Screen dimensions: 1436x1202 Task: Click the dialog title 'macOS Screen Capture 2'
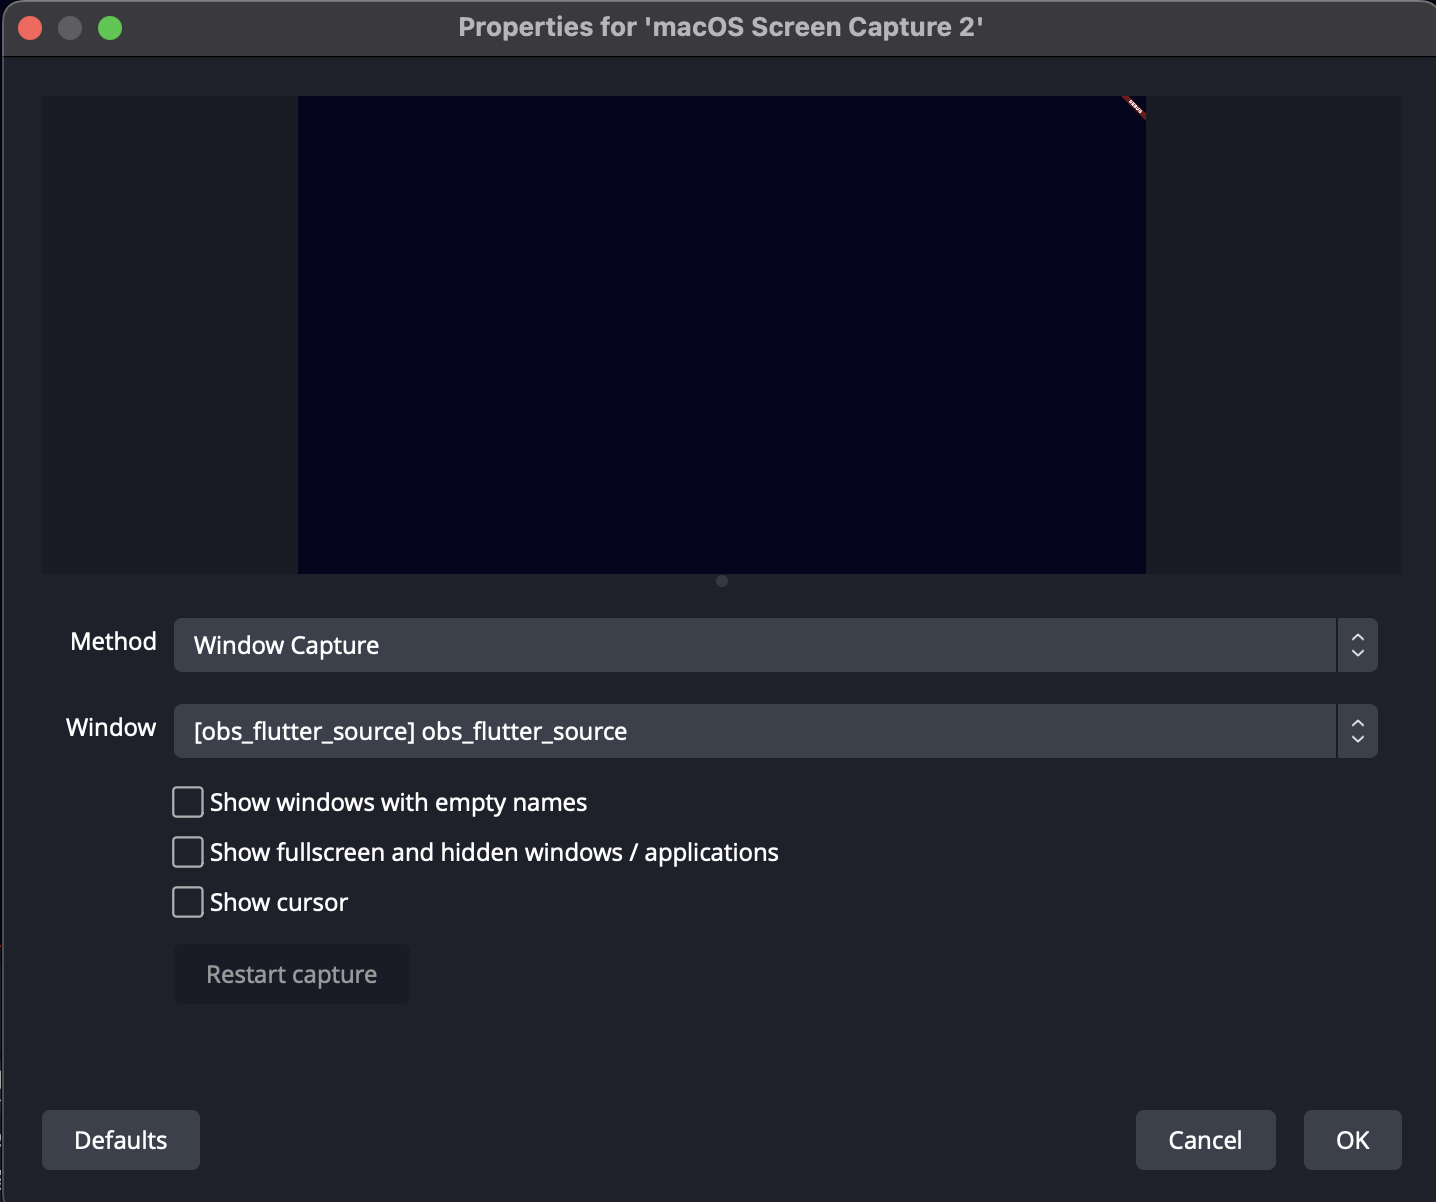720,27
